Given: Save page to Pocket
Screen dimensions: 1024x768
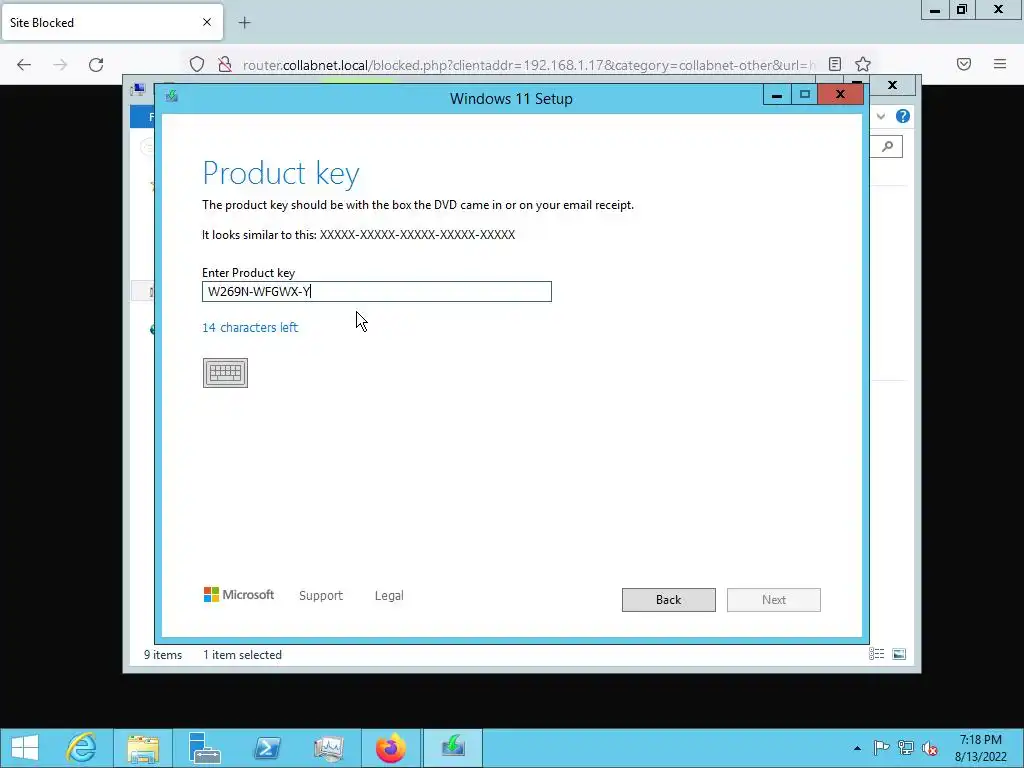Looking at the screenshot, I should tap(964, 64).
